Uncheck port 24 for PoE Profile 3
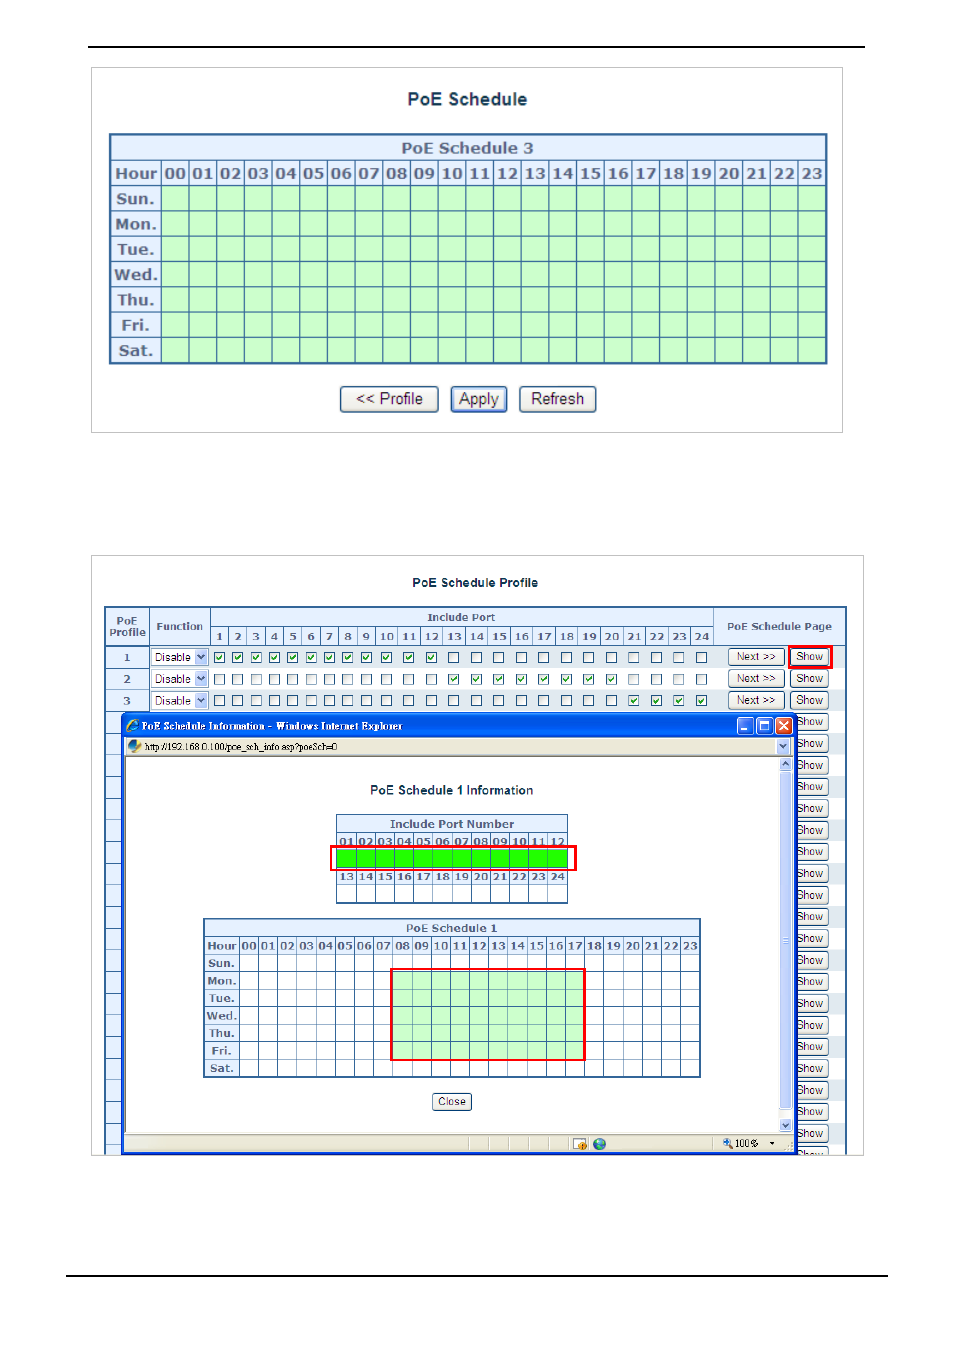The height and width of the screenshot is (1350, 954). coord(702,701)
